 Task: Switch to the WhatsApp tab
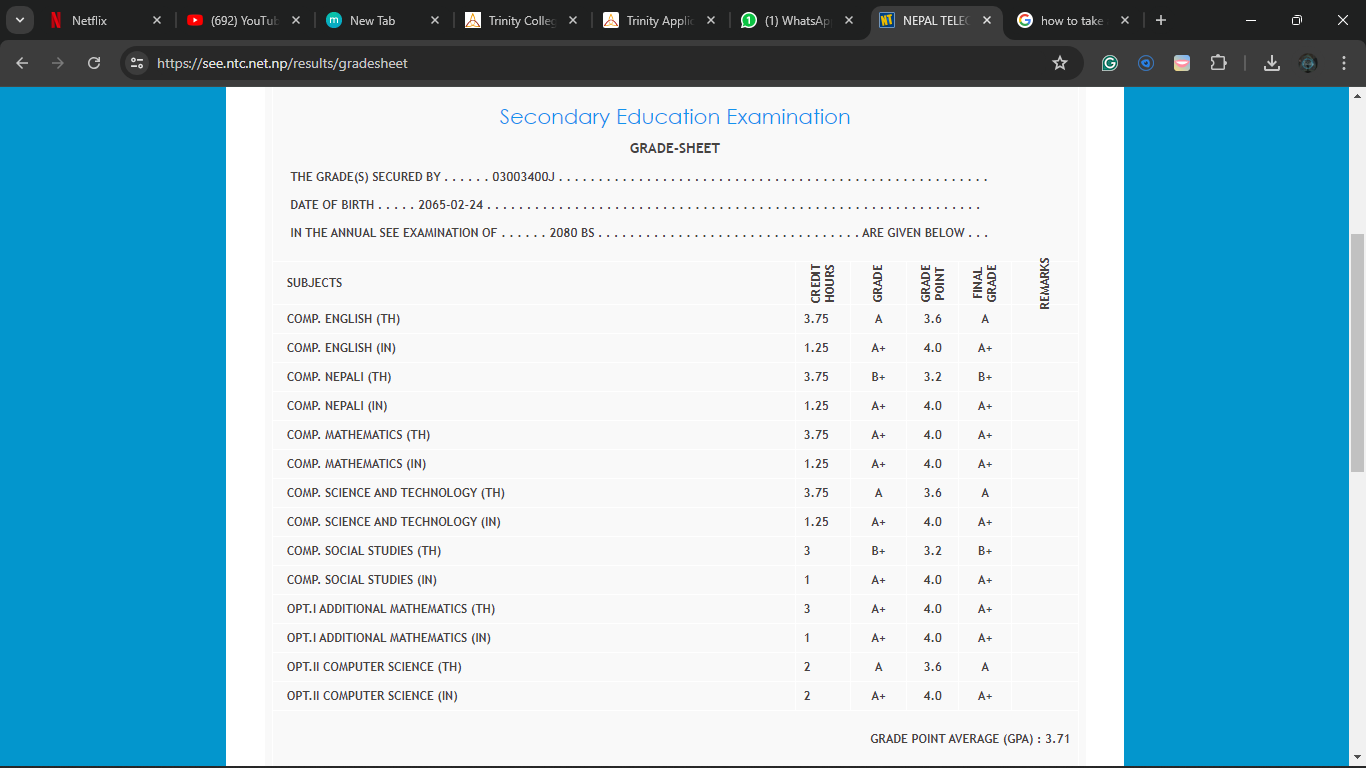(795, 20)
